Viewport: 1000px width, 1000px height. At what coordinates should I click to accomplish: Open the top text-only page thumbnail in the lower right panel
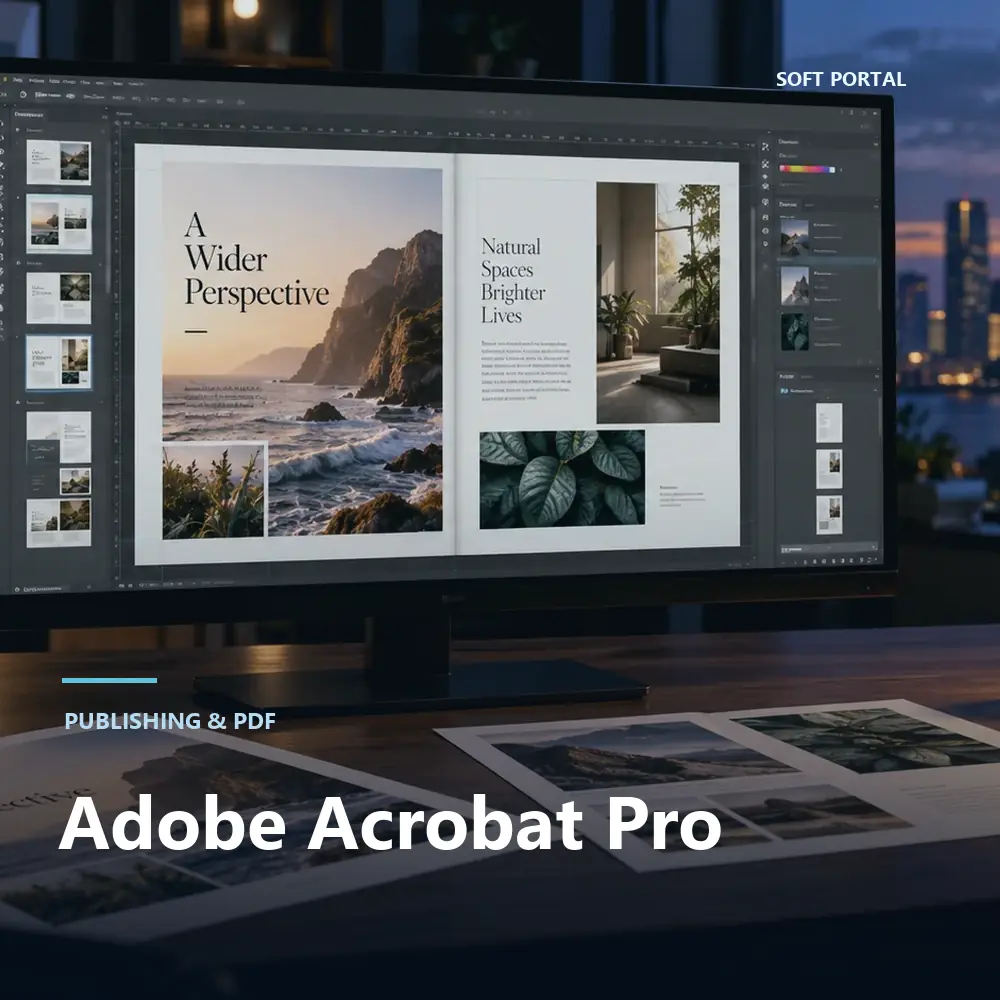tap(829, 422)
